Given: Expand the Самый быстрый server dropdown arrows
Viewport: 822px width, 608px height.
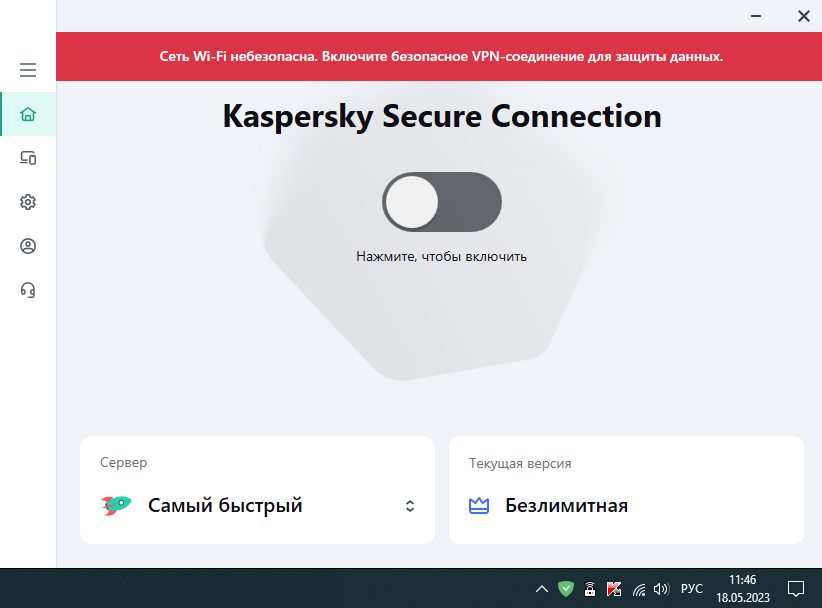Looking at the screenshot, I should tap(410, 506).
